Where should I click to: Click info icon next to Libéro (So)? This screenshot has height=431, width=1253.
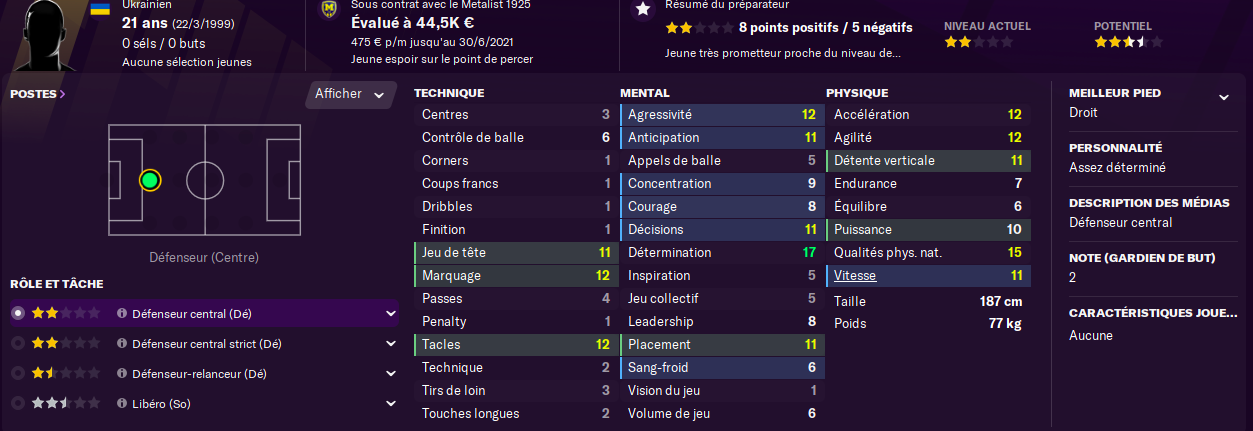click(x=122, y=404)
